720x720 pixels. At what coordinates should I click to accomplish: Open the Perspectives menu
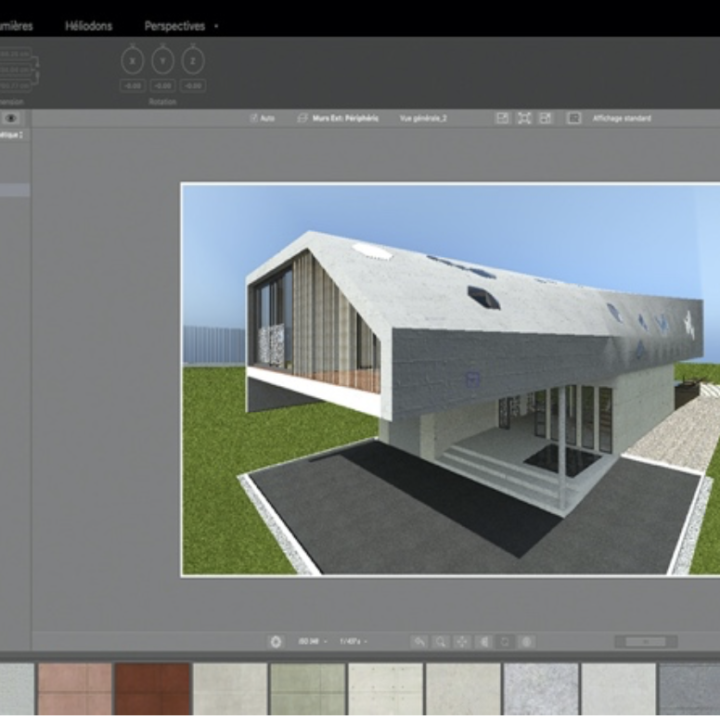point(175,26)
